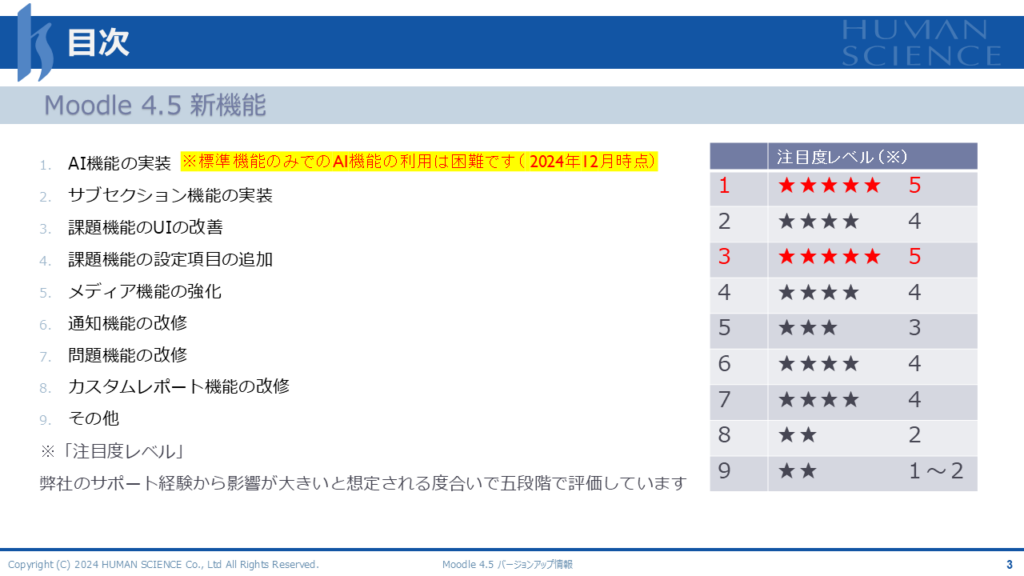Click the four stars in table row 6
Image resolution: width=1024 pixels, height=576 pixels.
point(819,364)
